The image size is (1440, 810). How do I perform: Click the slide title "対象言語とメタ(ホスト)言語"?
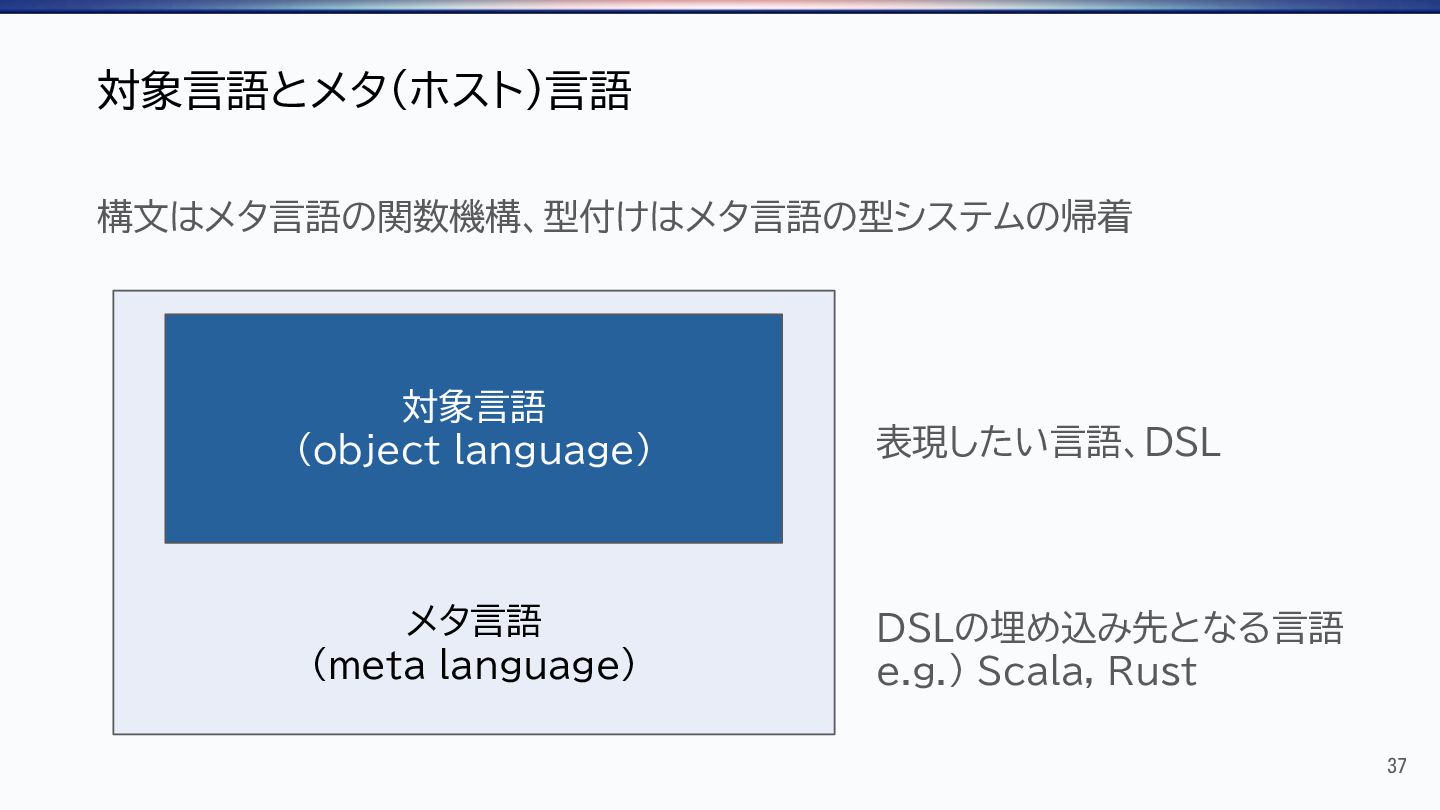click(364, 91)
